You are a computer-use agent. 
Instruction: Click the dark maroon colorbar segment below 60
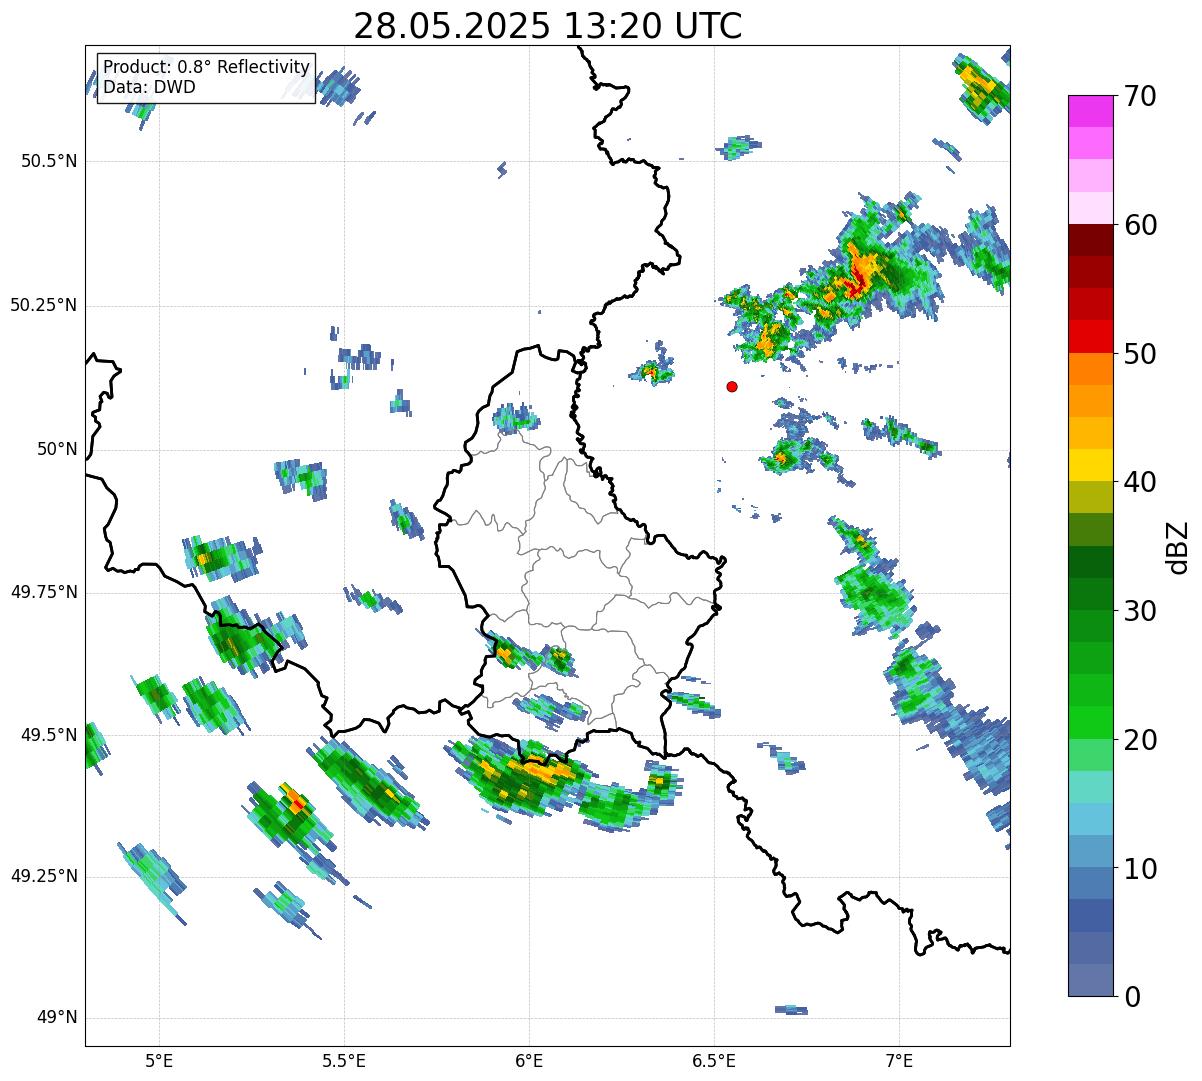coord(1090,240)
